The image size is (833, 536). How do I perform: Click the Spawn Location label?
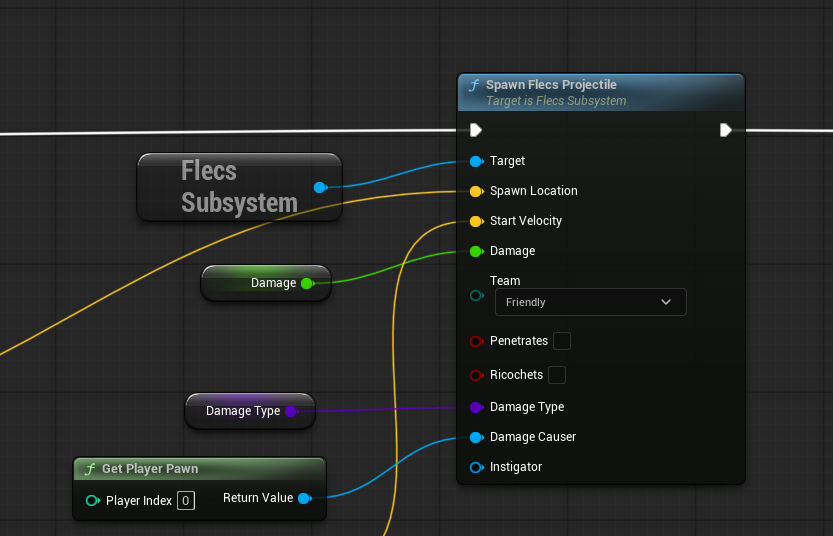[533, 191]
